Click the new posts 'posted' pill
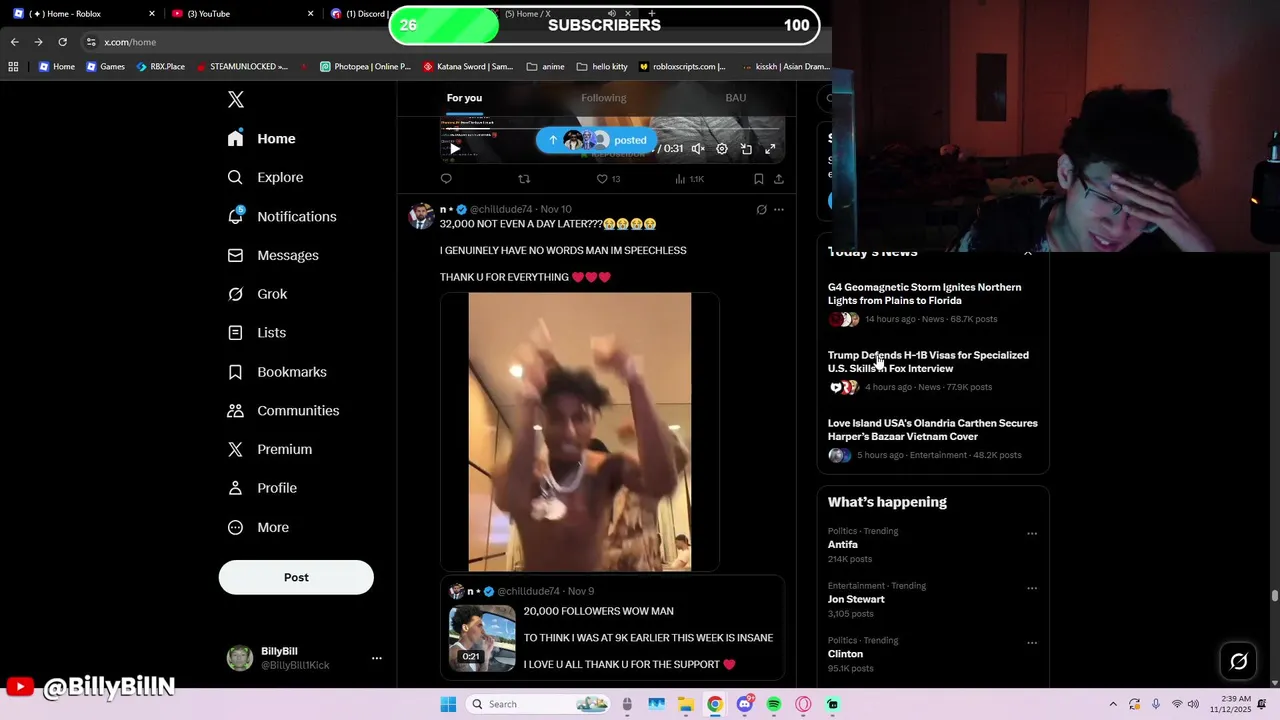This screenshot has width=1280, height=720. point(596,140)
